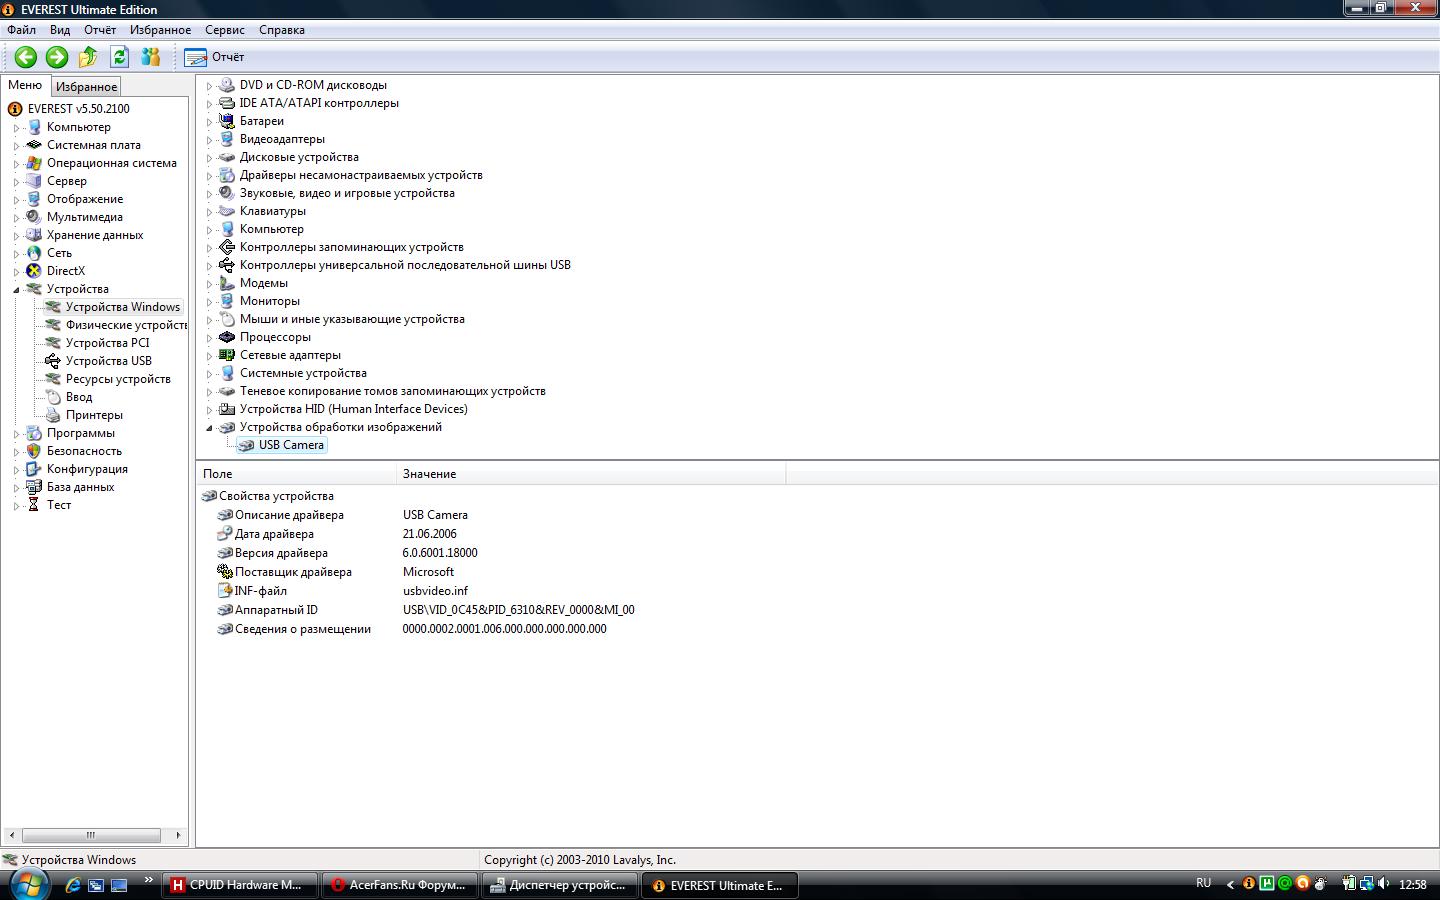Screen dimensions: 1440x900
Task: Click the Хранение данных storage icon
Action: point(34,235)
